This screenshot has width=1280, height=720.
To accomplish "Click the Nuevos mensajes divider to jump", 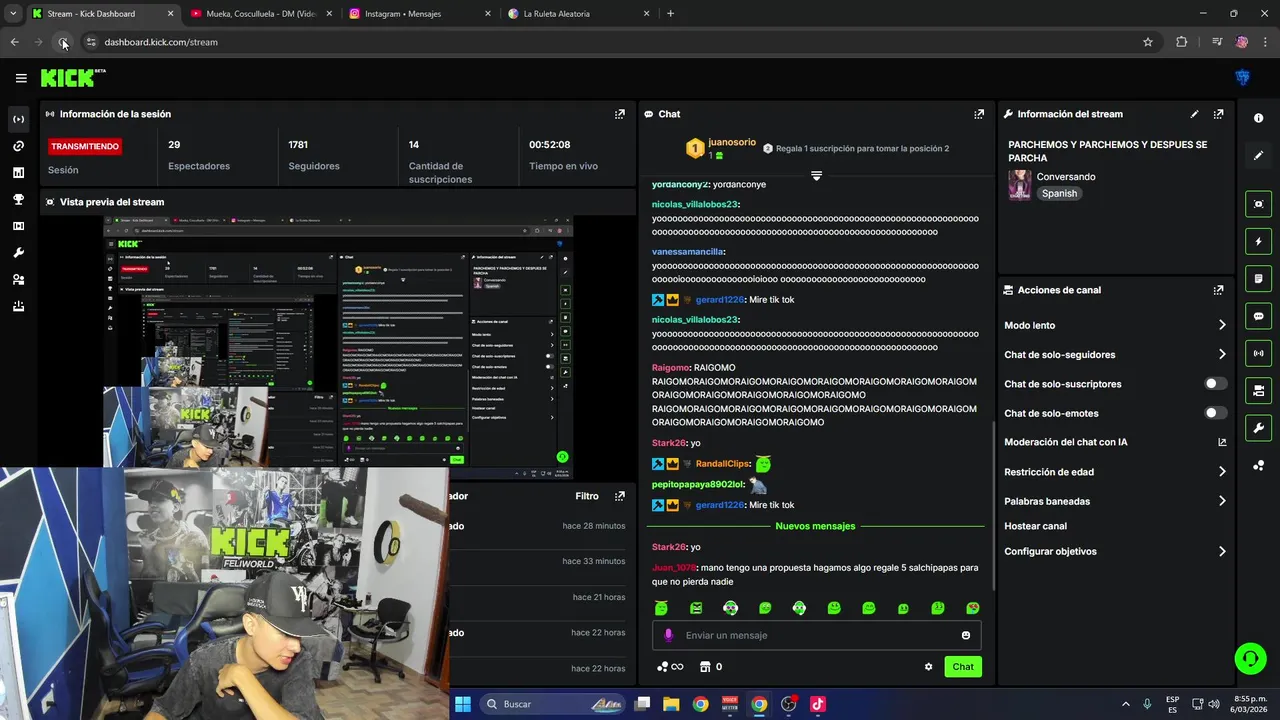I will click(815, 526).
